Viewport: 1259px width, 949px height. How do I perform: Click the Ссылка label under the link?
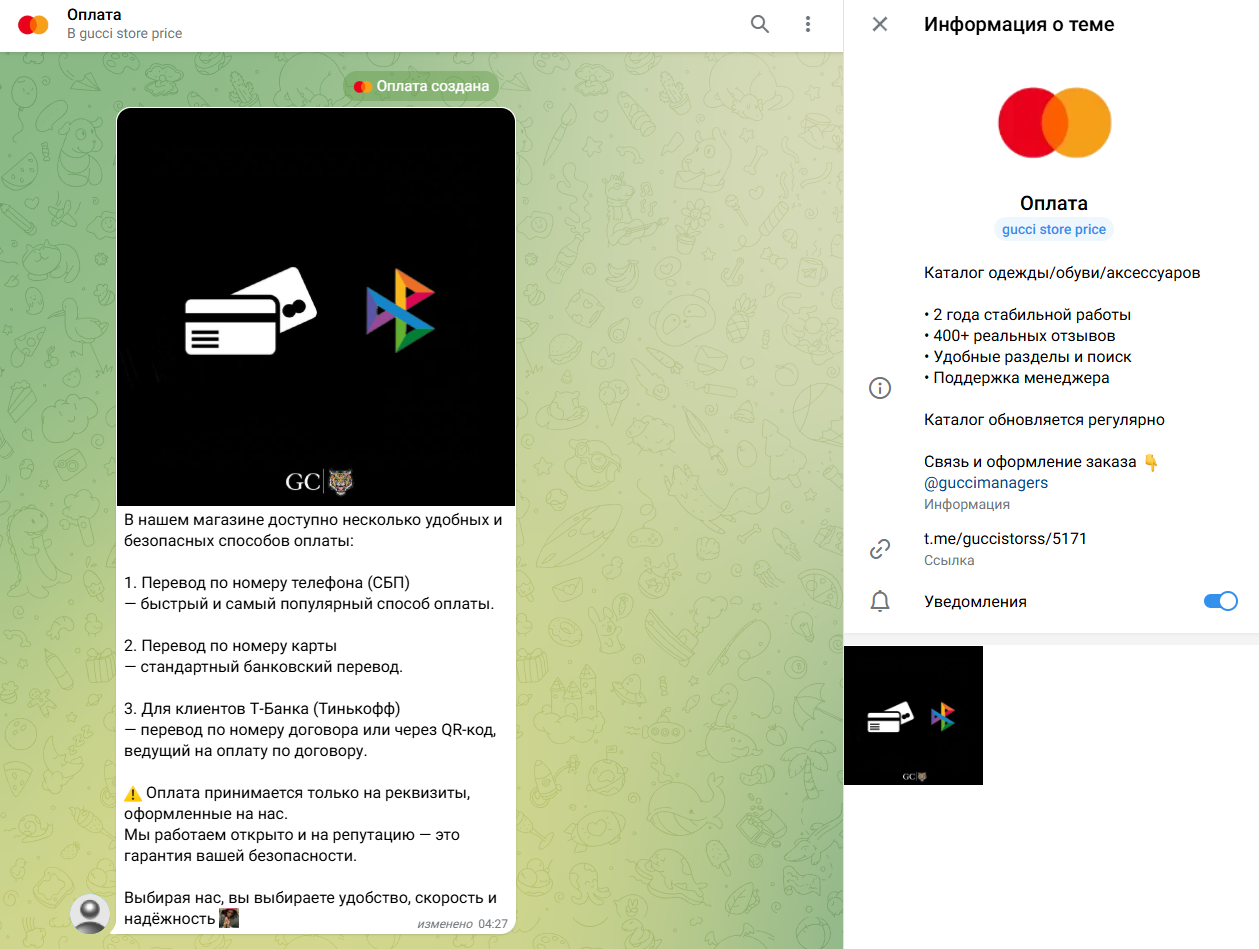tap(949, 561)
